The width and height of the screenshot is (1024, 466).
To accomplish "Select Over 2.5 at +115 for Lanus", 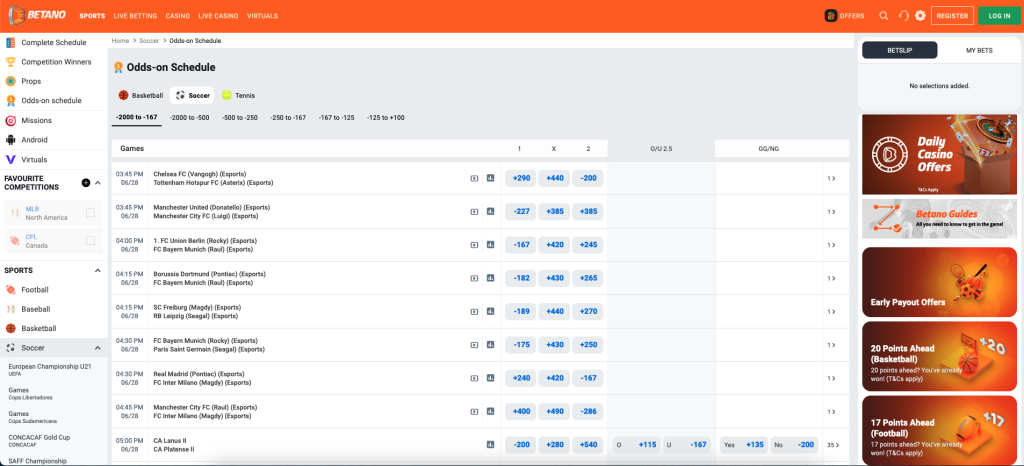I will tap(636, 445).
